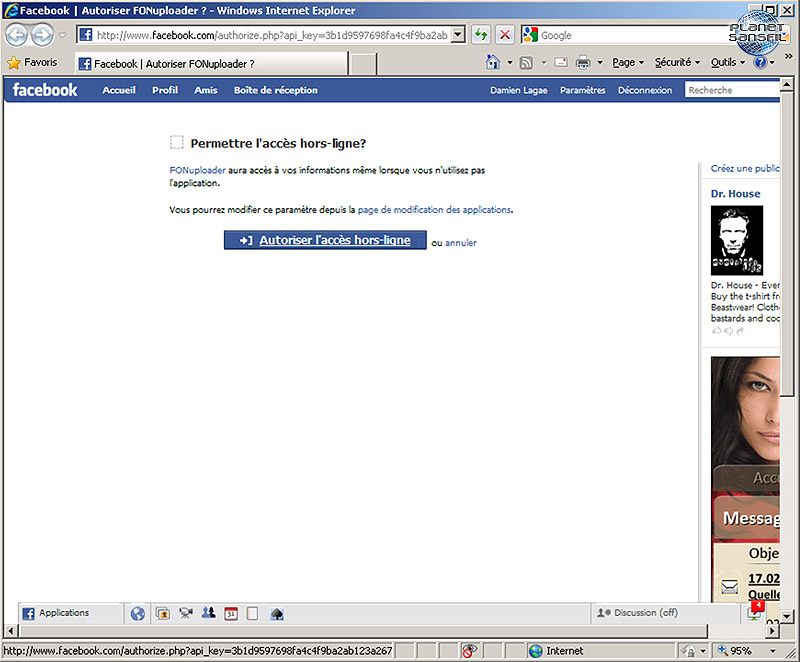Screen dimensions: 800x662
Task: Open the RSS feeds icon
Action: point(526,63)
